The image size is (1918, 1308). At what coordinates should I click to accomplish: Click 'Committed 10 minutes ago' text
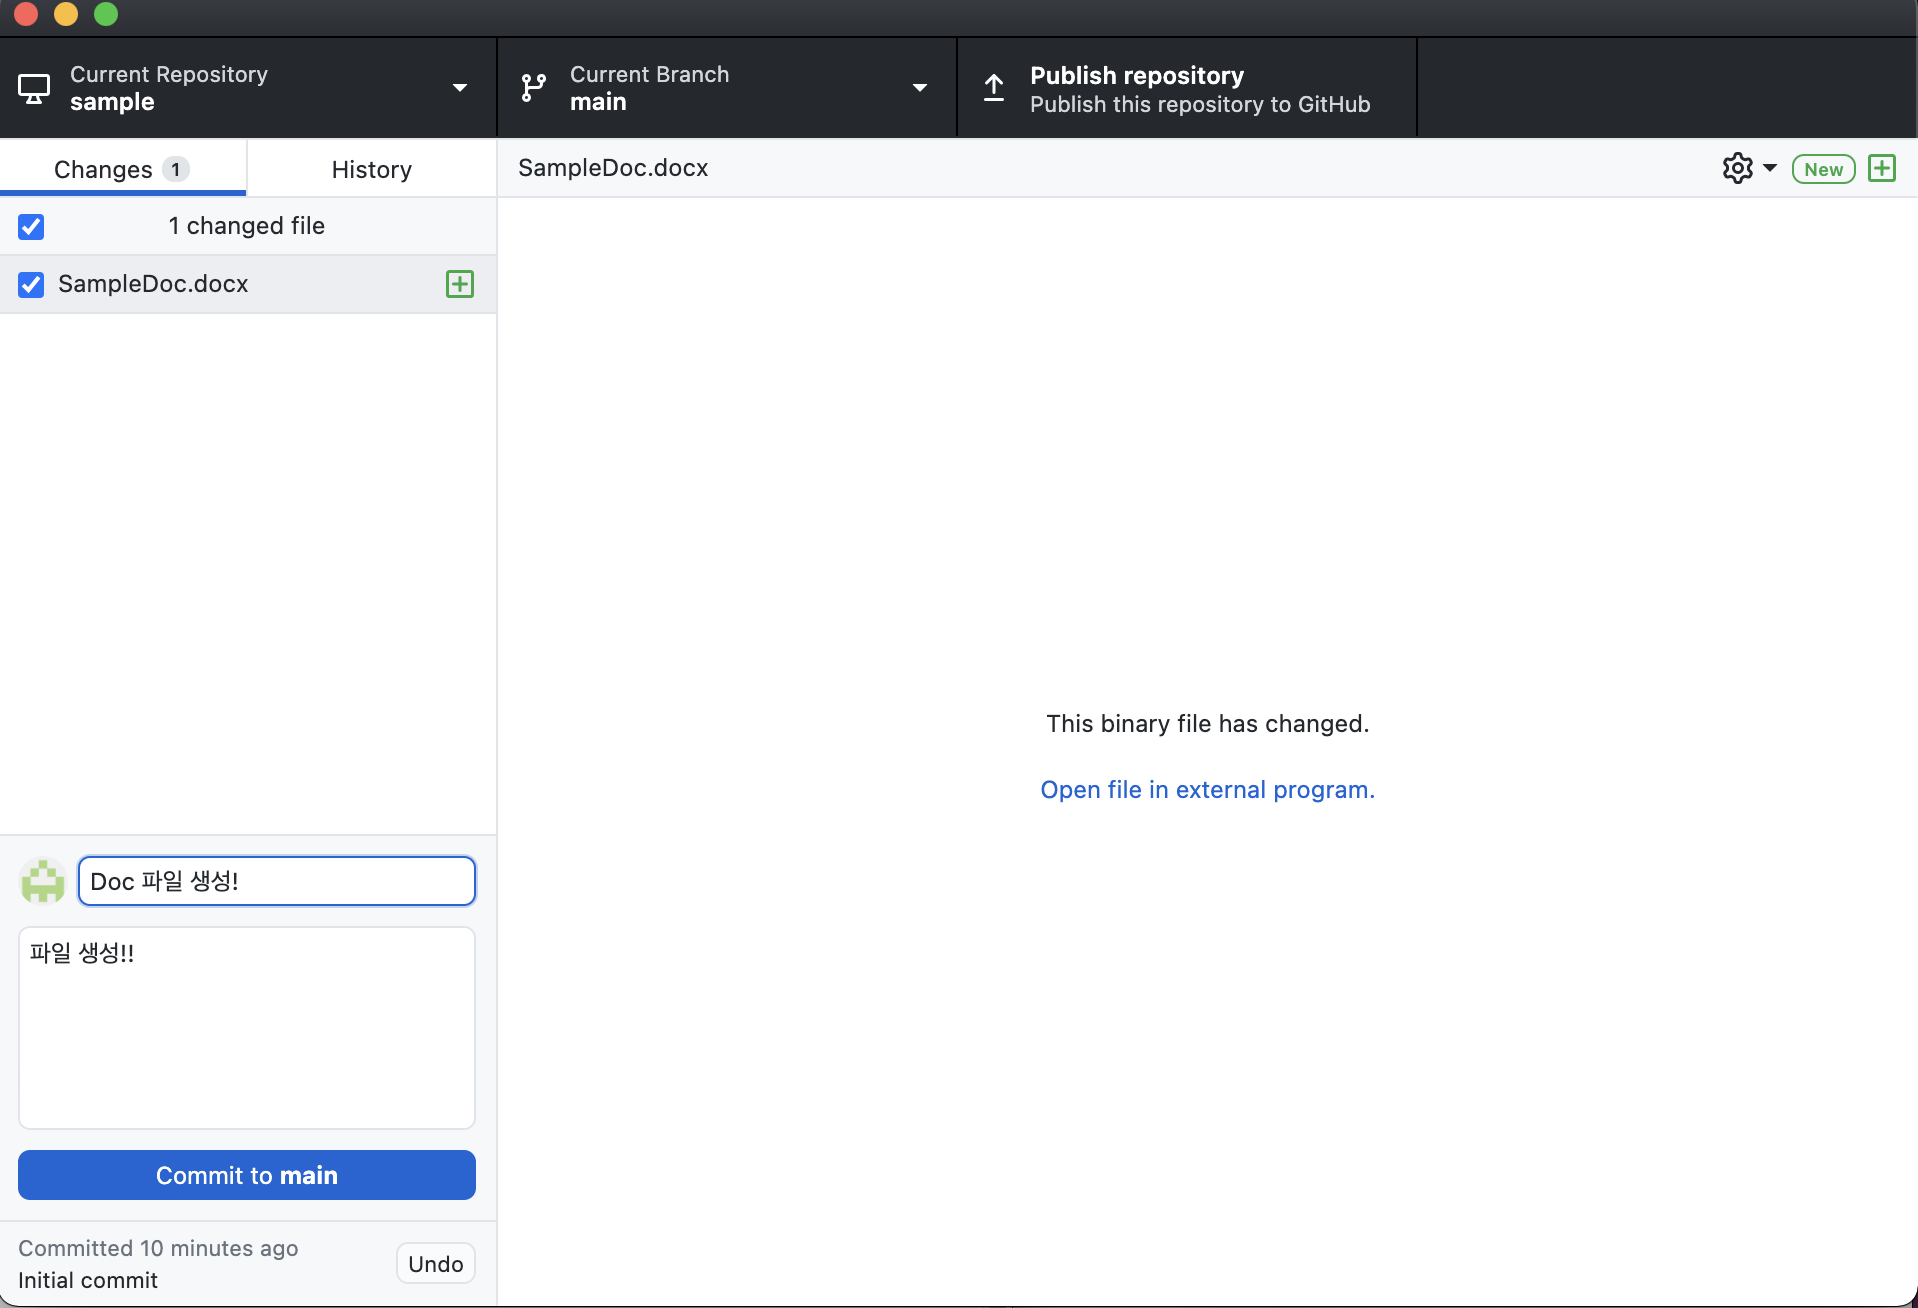158,1248
